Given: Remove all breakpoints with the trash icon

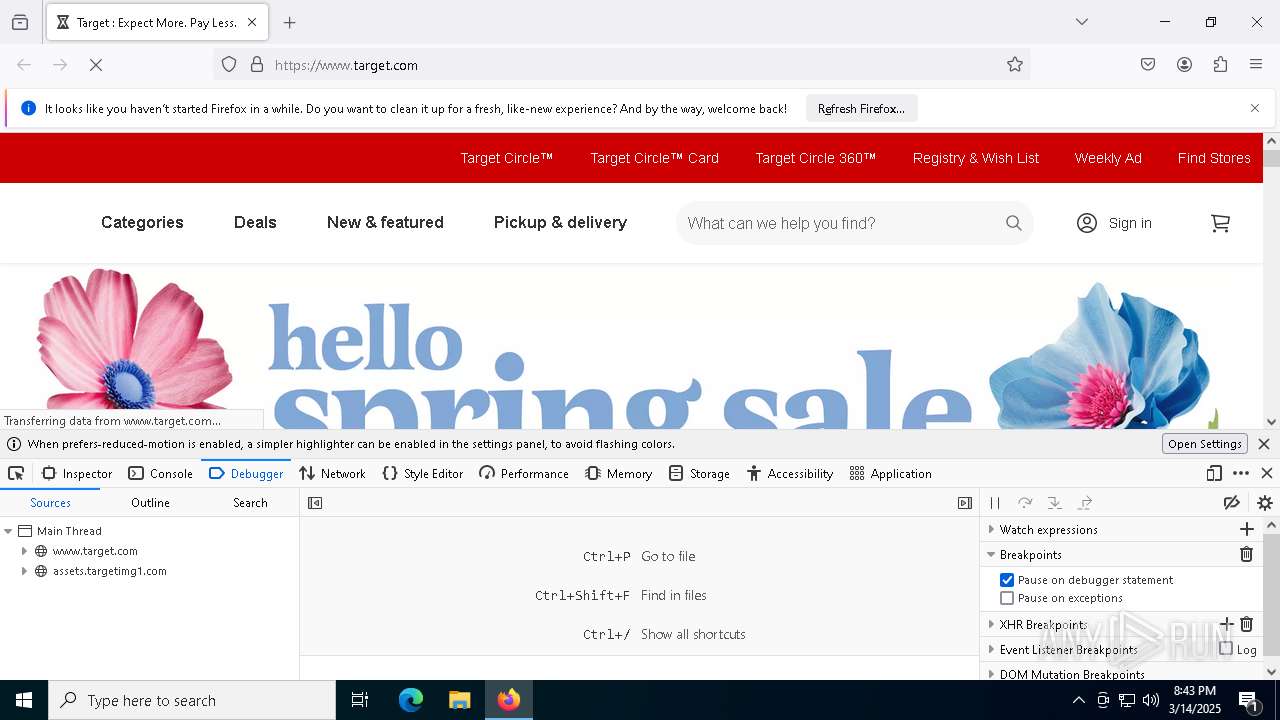Looking at the screenshot, I should 1247,554.
